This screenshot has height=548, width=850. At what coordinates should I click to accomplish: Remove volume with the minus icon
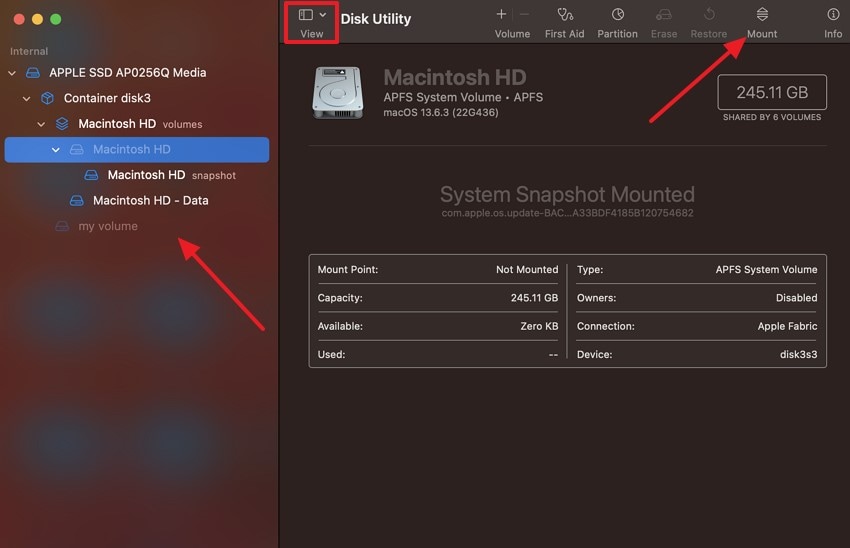[x=524, y=14]
